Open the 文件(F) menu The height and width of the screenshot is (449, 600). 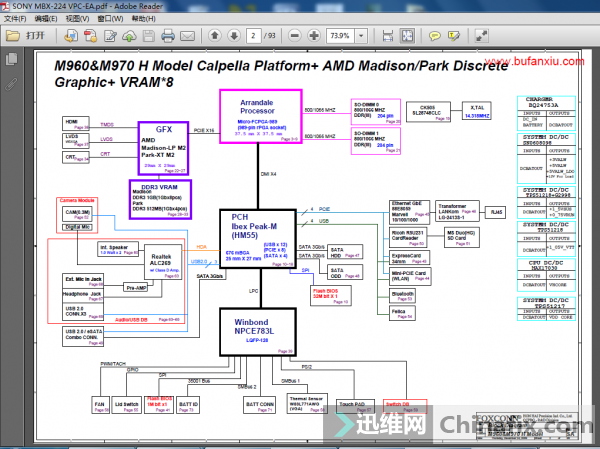click(x=15, y=19)
